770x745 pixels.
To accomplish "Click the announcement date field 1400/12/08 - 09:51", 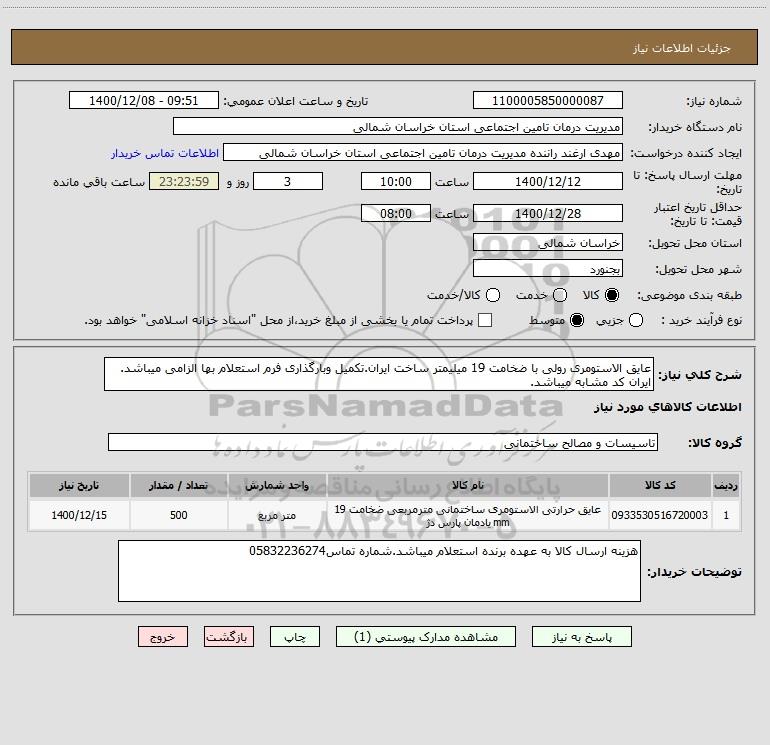I will pos(144,100).
